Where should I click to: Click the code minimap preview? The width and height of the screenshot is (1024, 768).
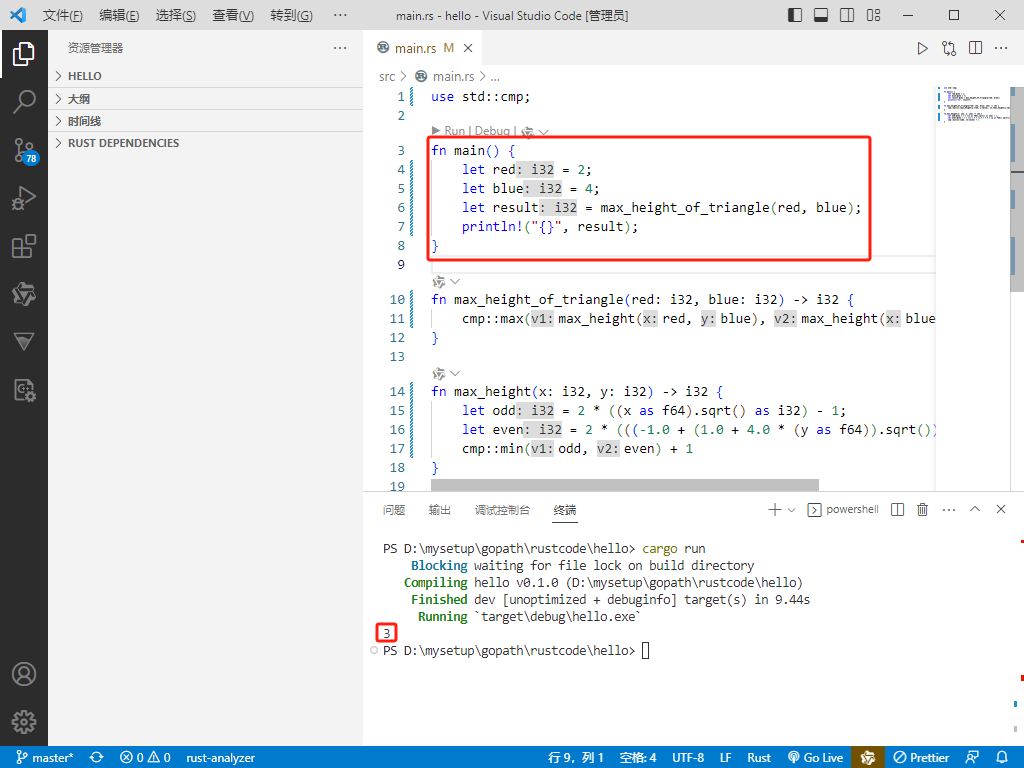click(972, 104)
